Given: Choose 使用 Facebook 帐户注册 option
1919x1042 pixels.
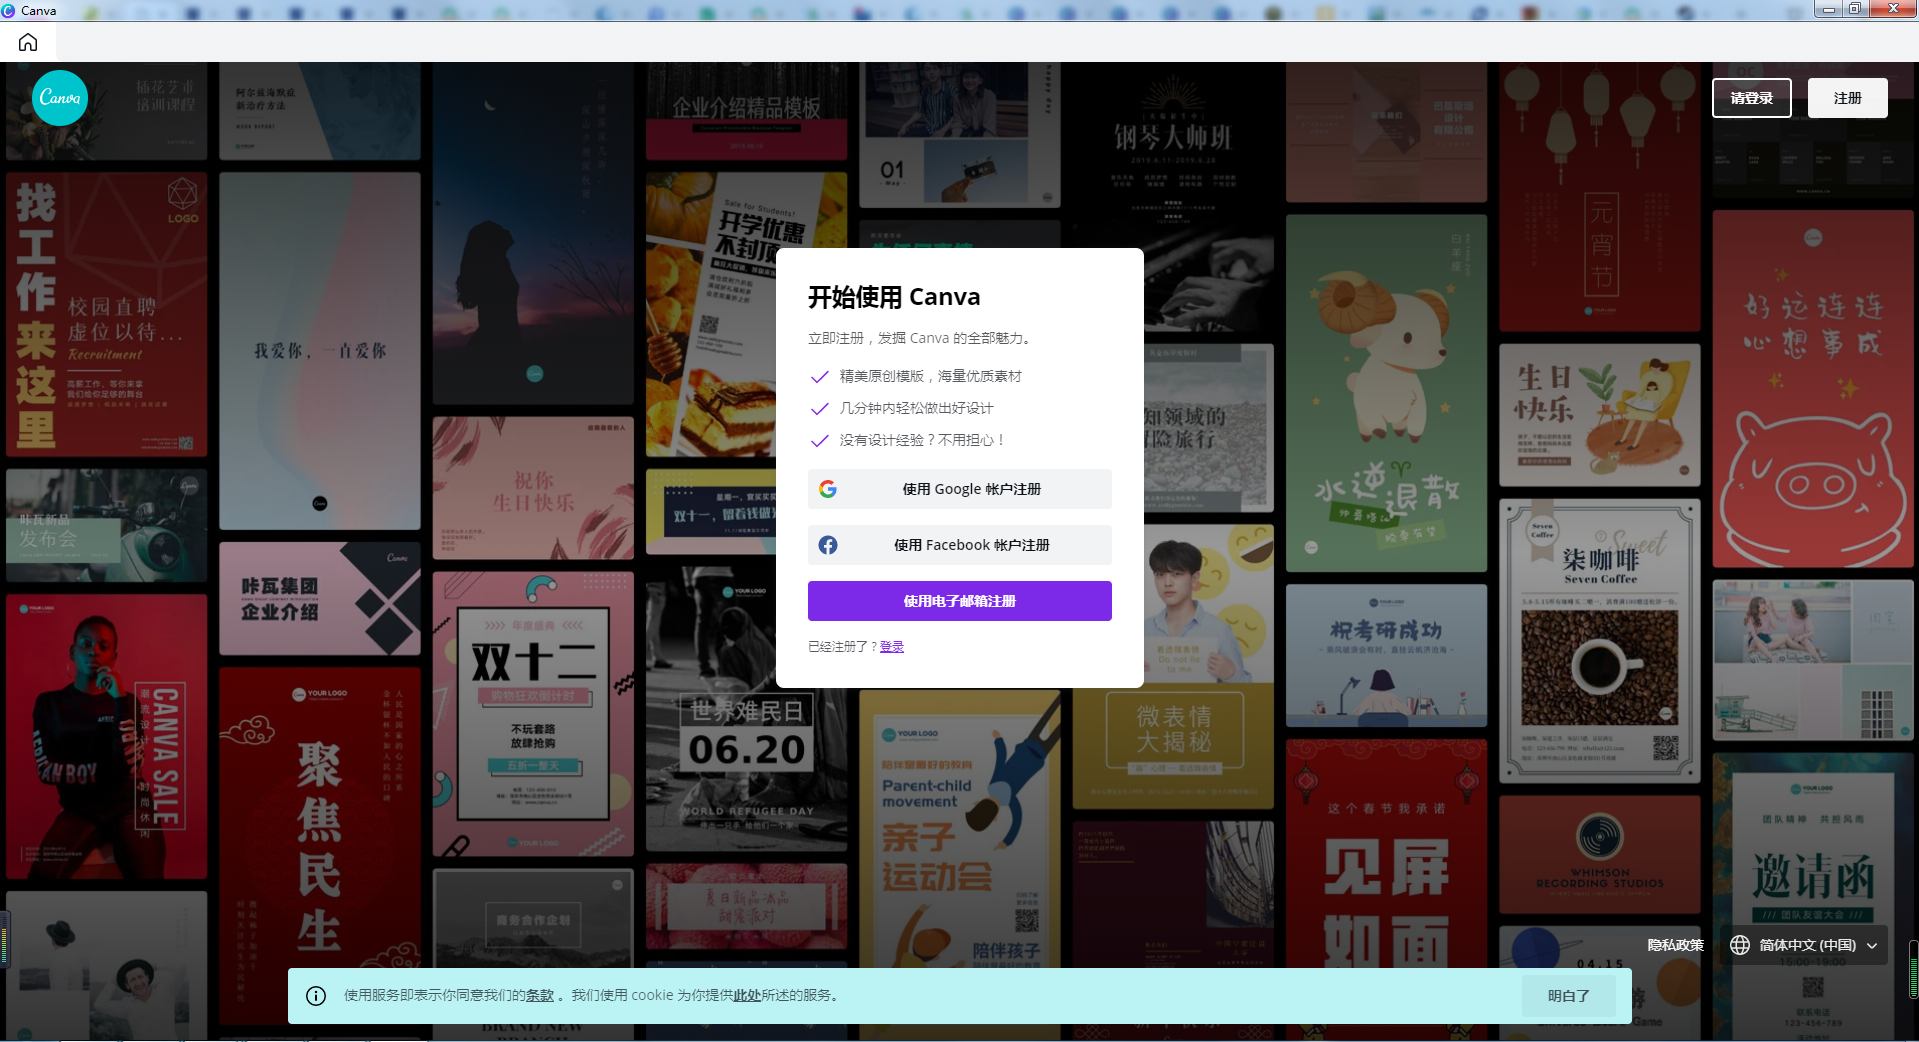Looking at the screenshot, I should tap(959, 545).
